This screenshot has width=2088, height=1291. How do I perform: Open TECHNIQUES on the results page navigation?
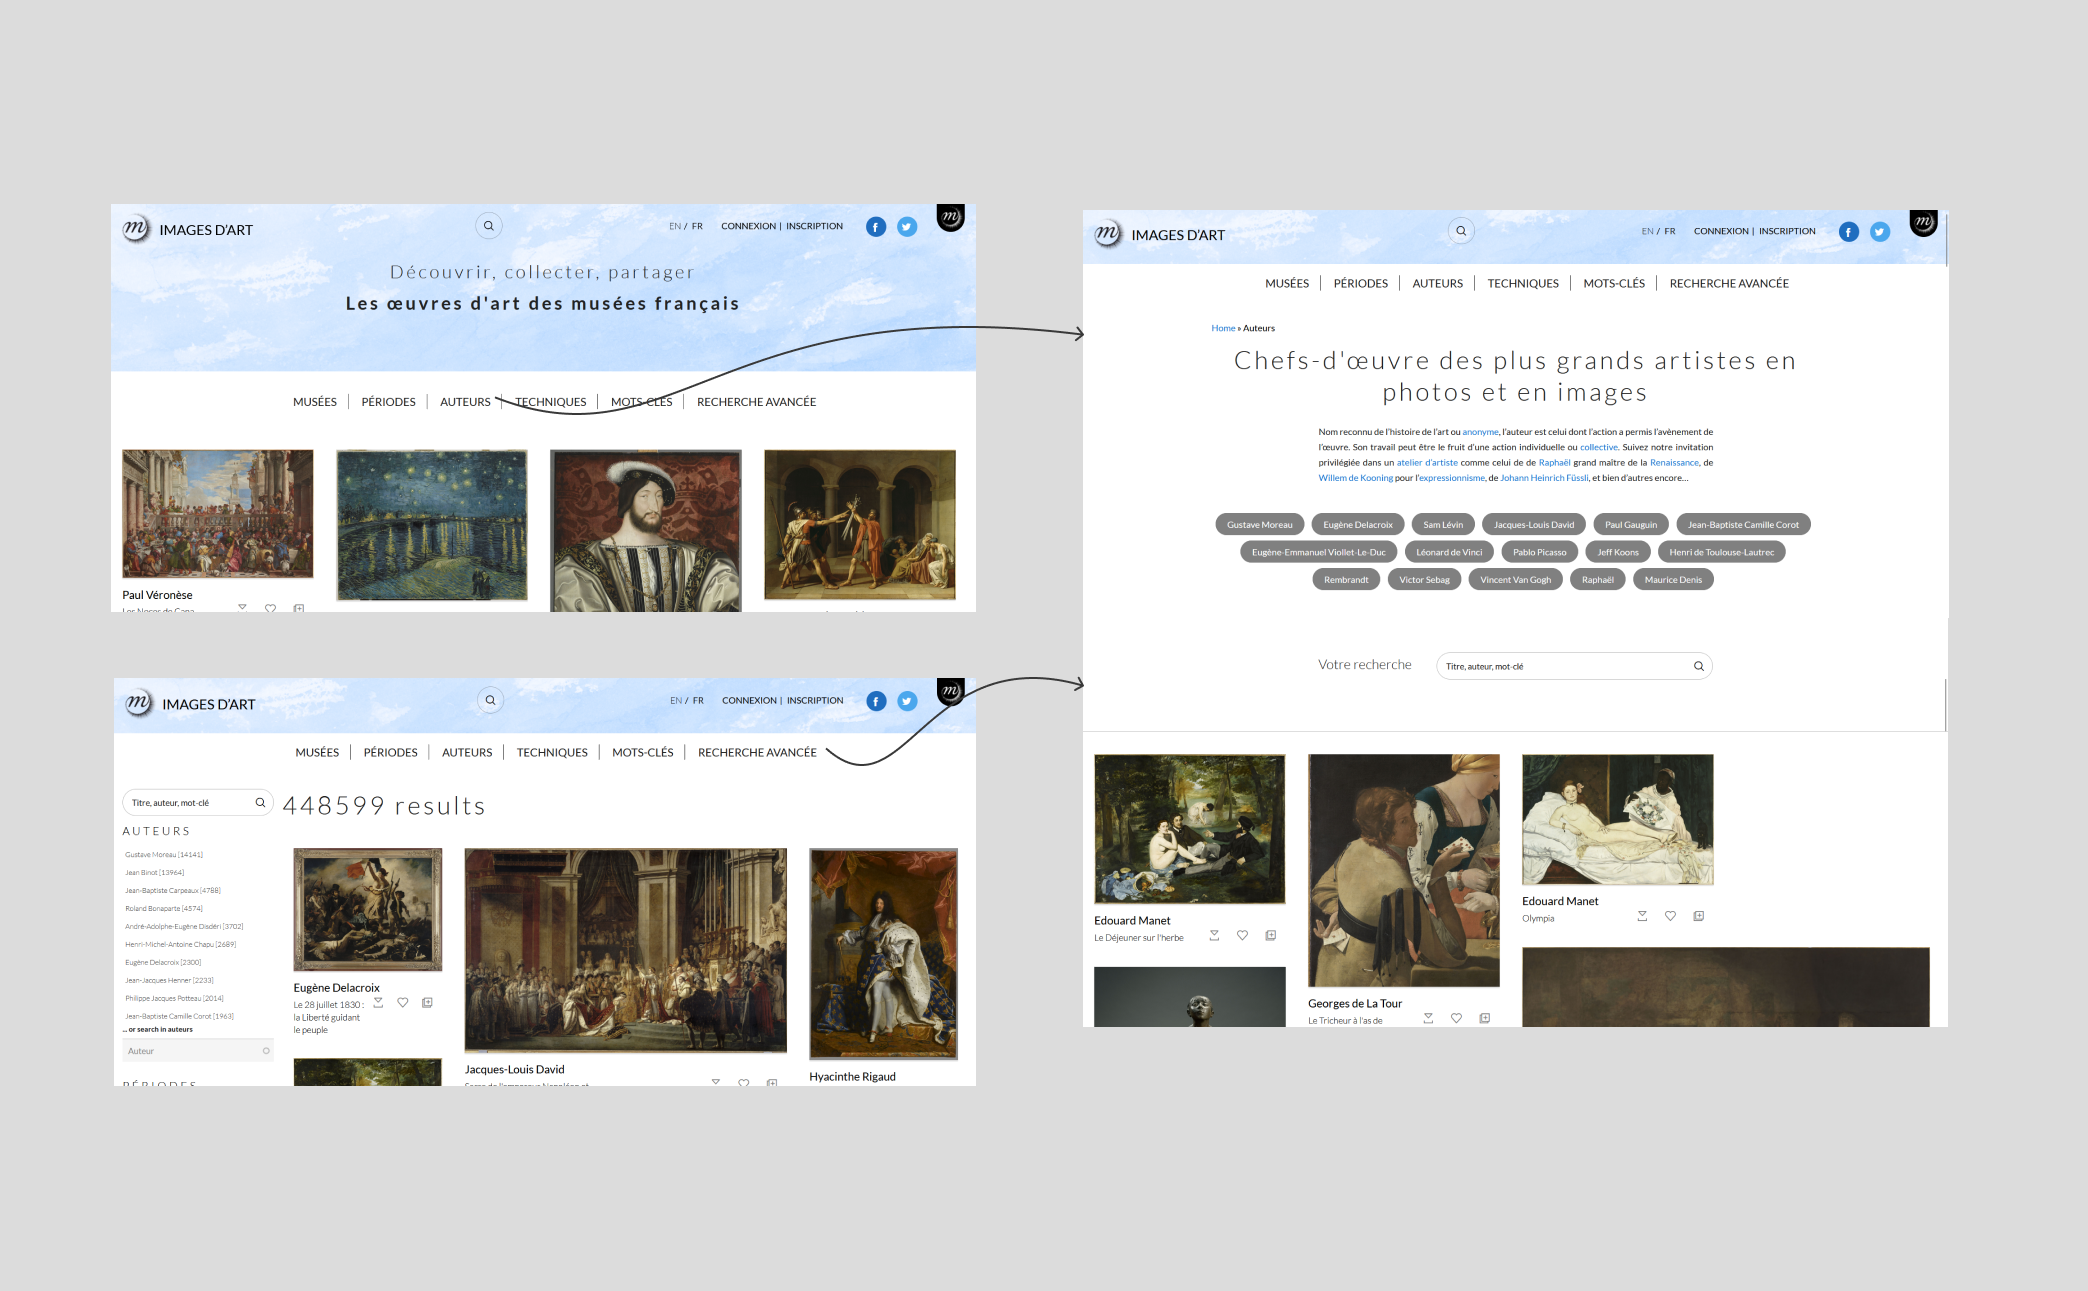tap(552, 752)
